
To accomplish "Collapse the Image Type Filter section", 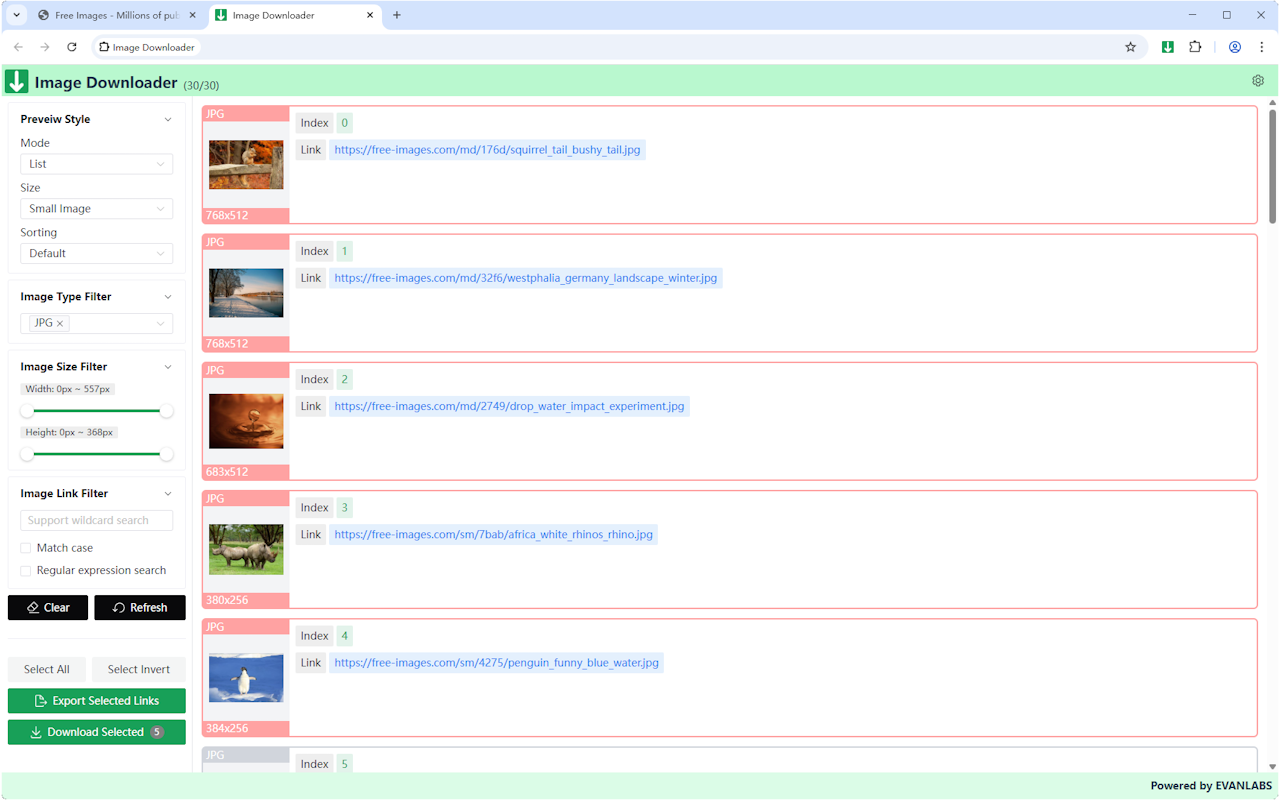I will pos(168,297).
